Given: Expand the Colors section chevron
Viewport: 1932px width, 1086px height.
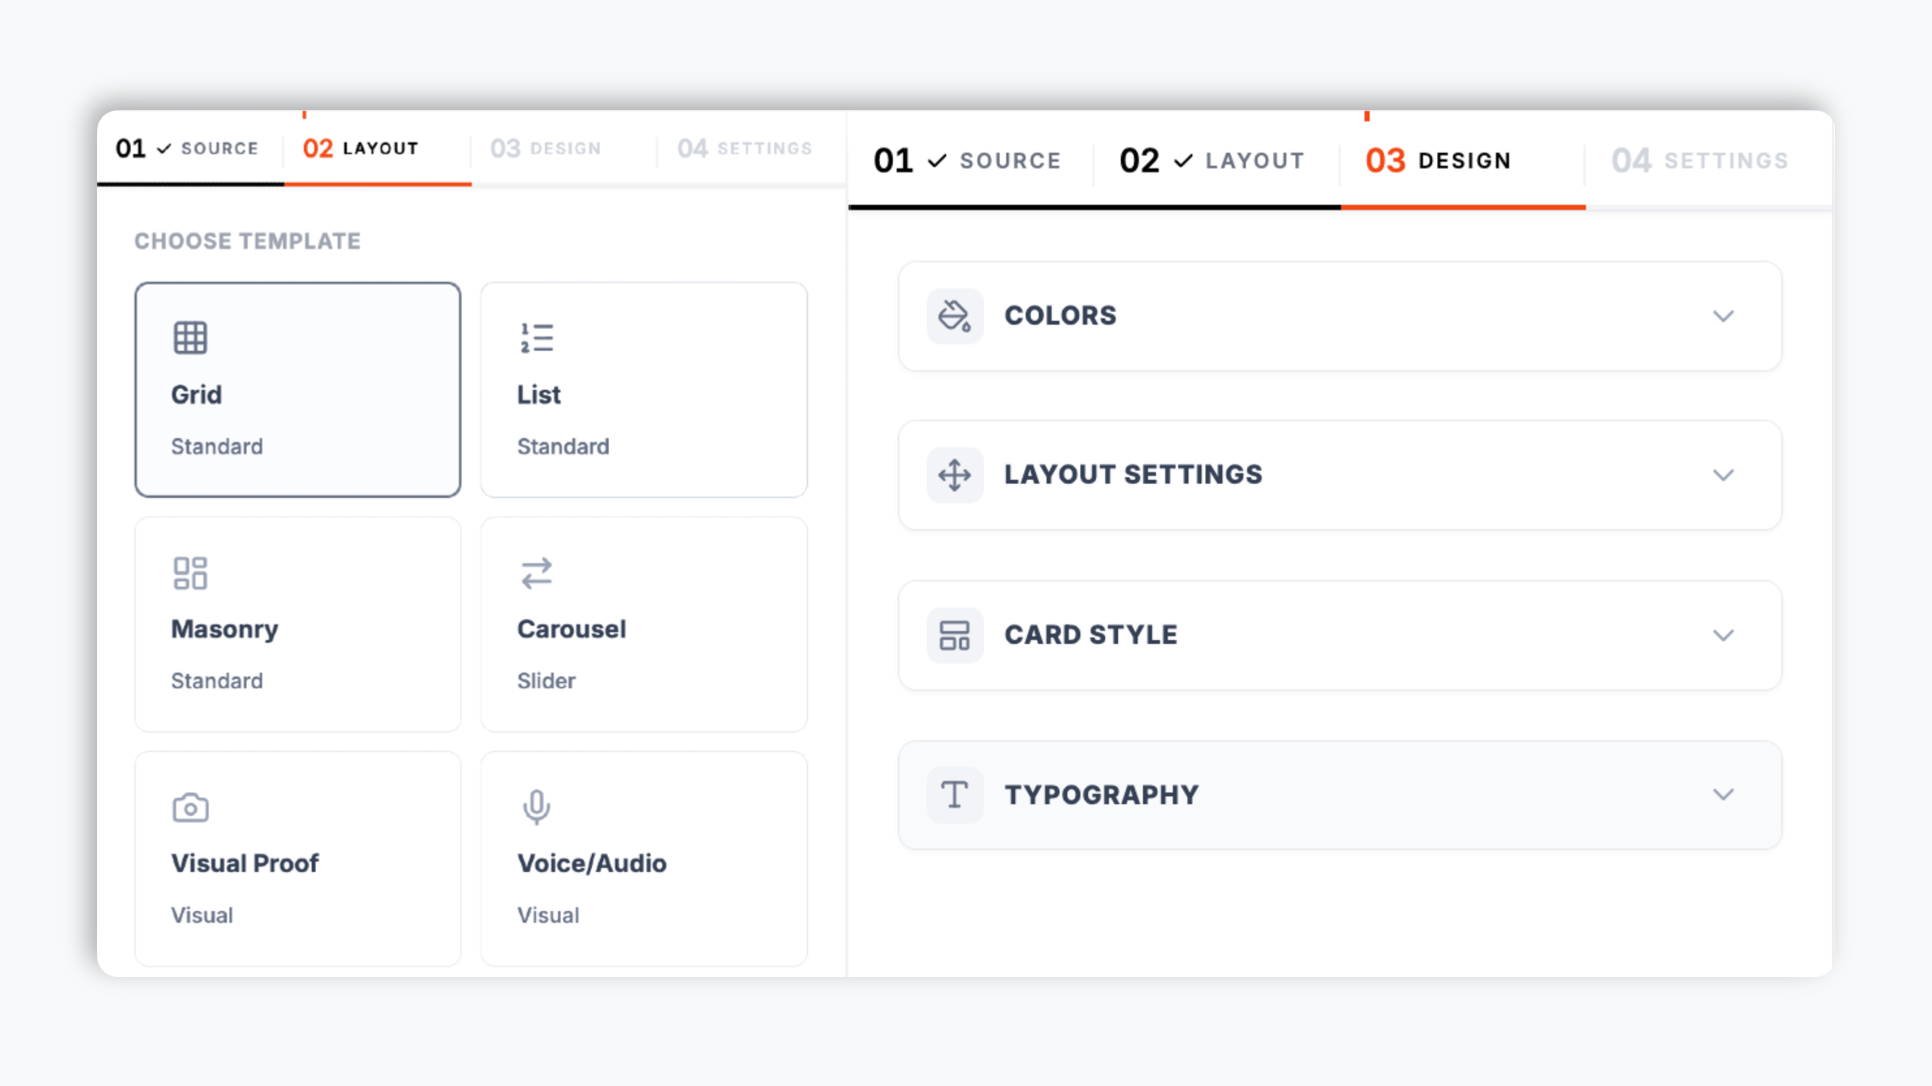Looking at the screenshot, I should pos(1723,316).
